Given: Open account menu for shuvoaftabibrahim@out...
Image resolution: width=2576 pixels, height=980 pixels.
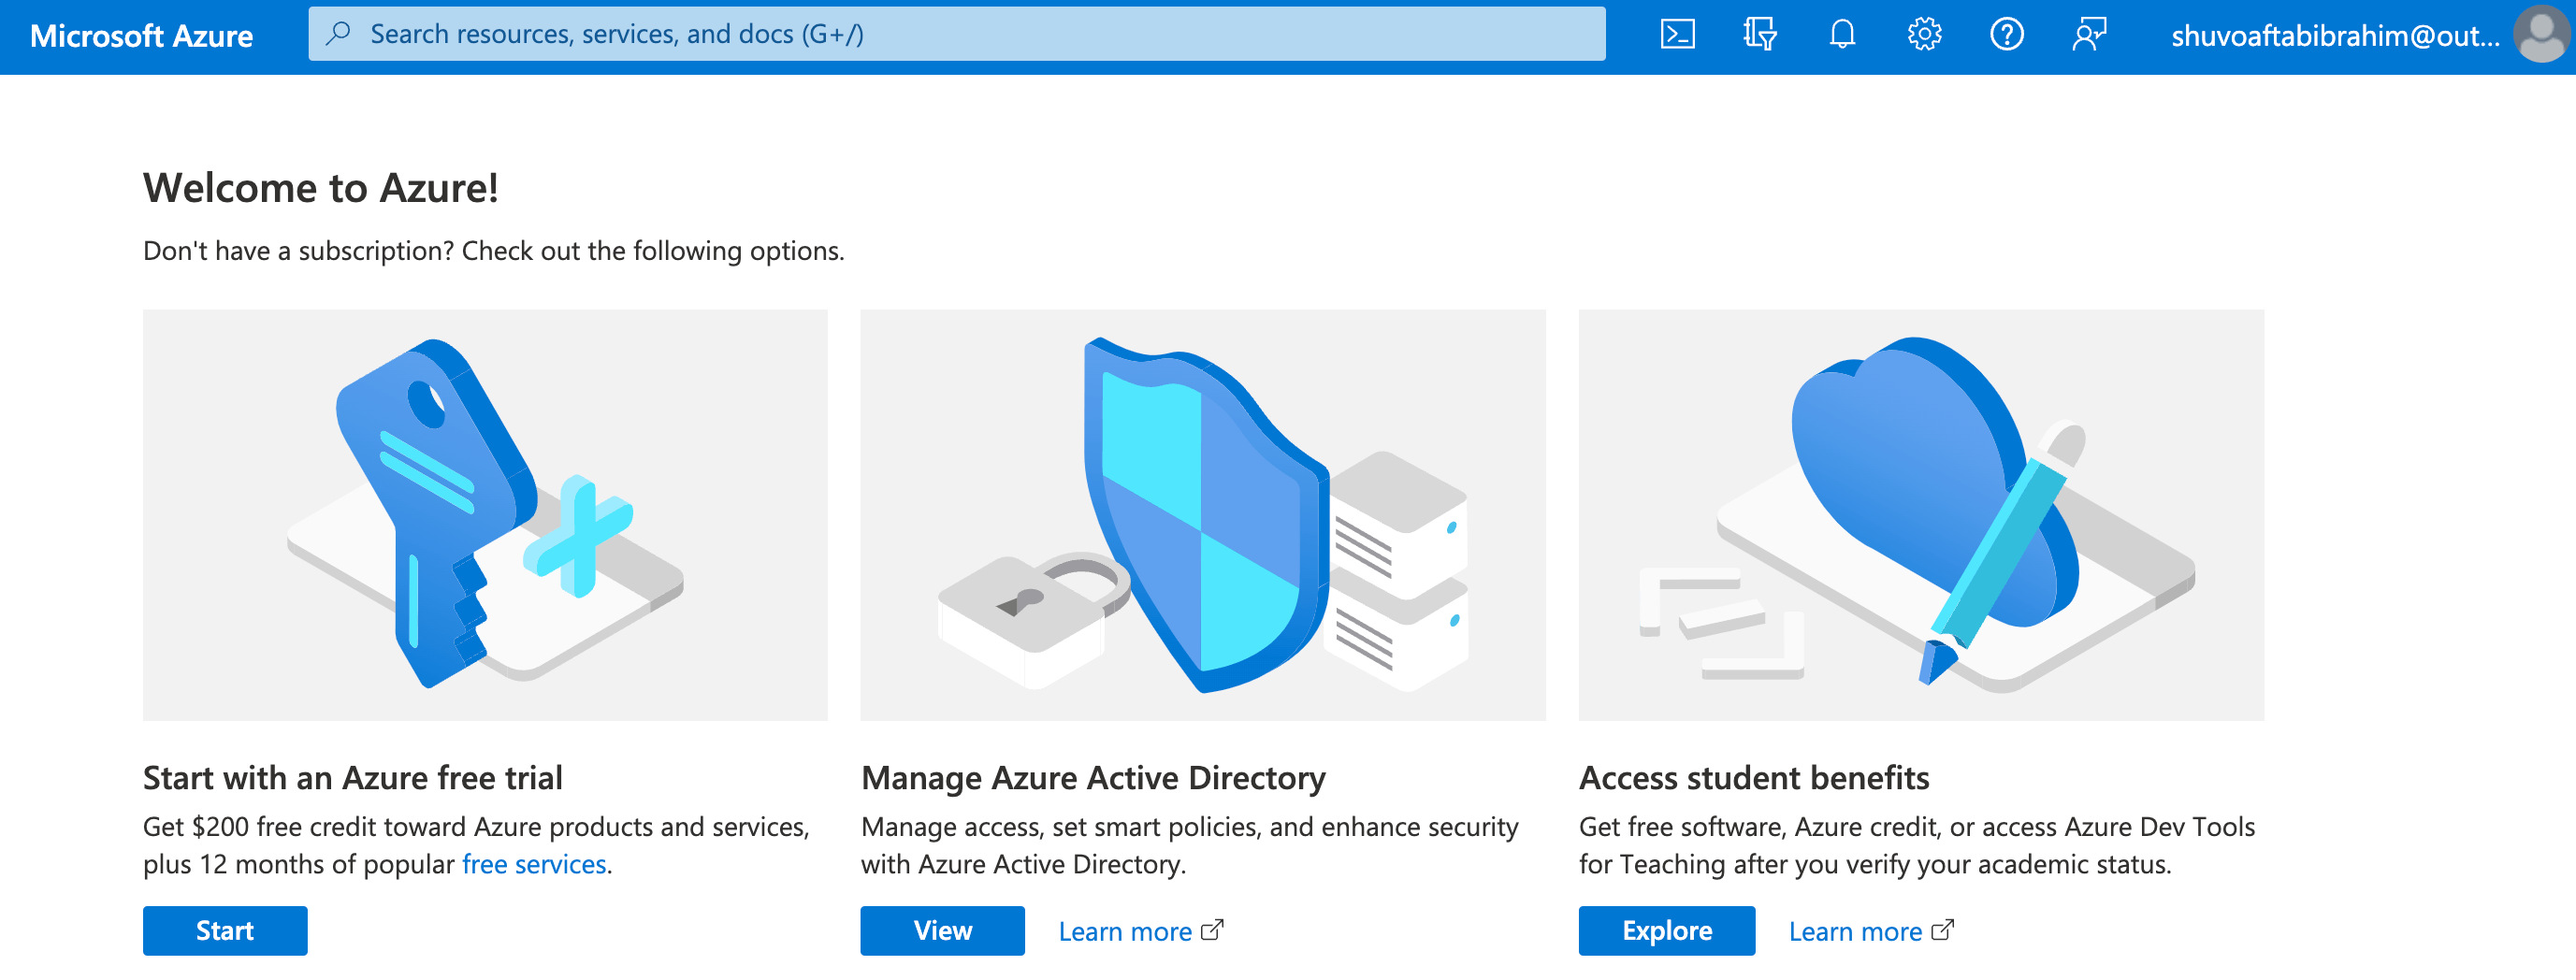Looking at the screenshot, I should (2334, 36).
